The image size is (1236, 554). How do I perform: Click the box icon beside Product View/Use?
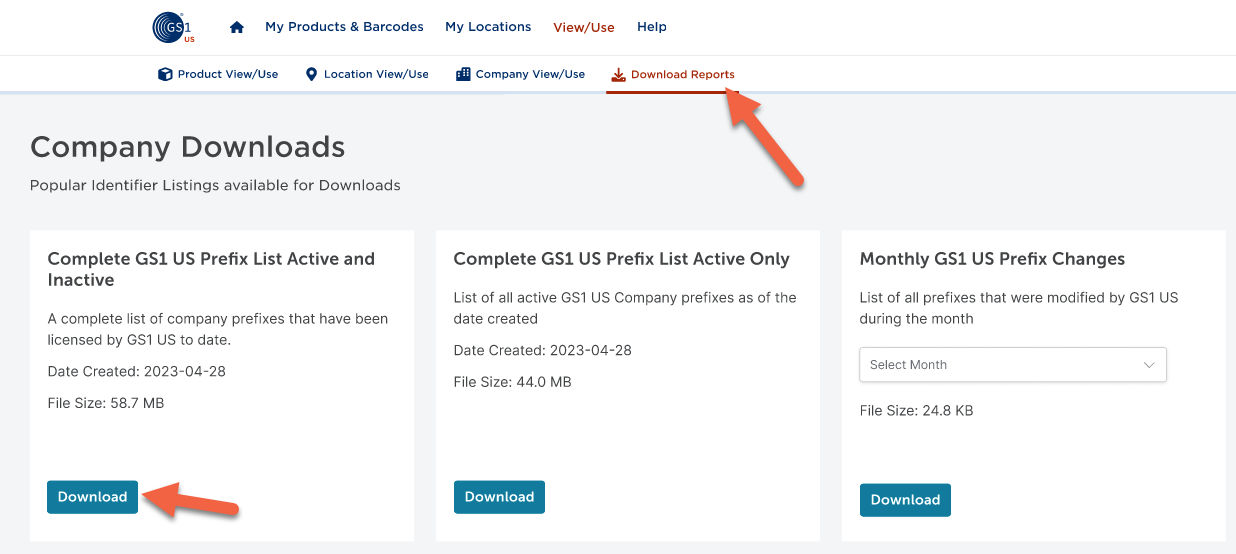click(x=165, y=74)
